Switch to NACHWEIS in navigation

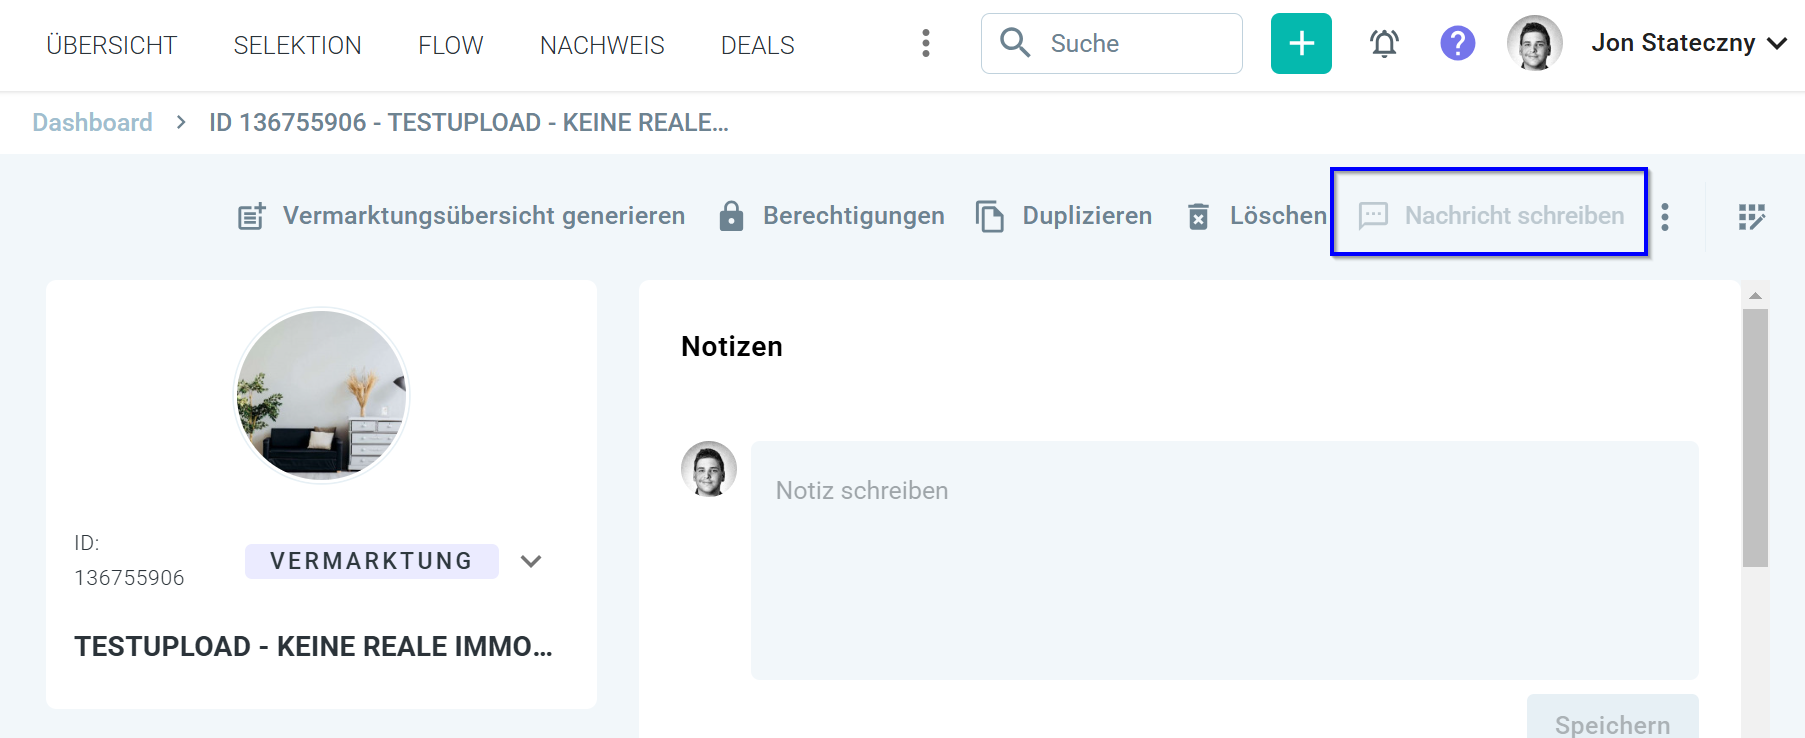[602, 45]
